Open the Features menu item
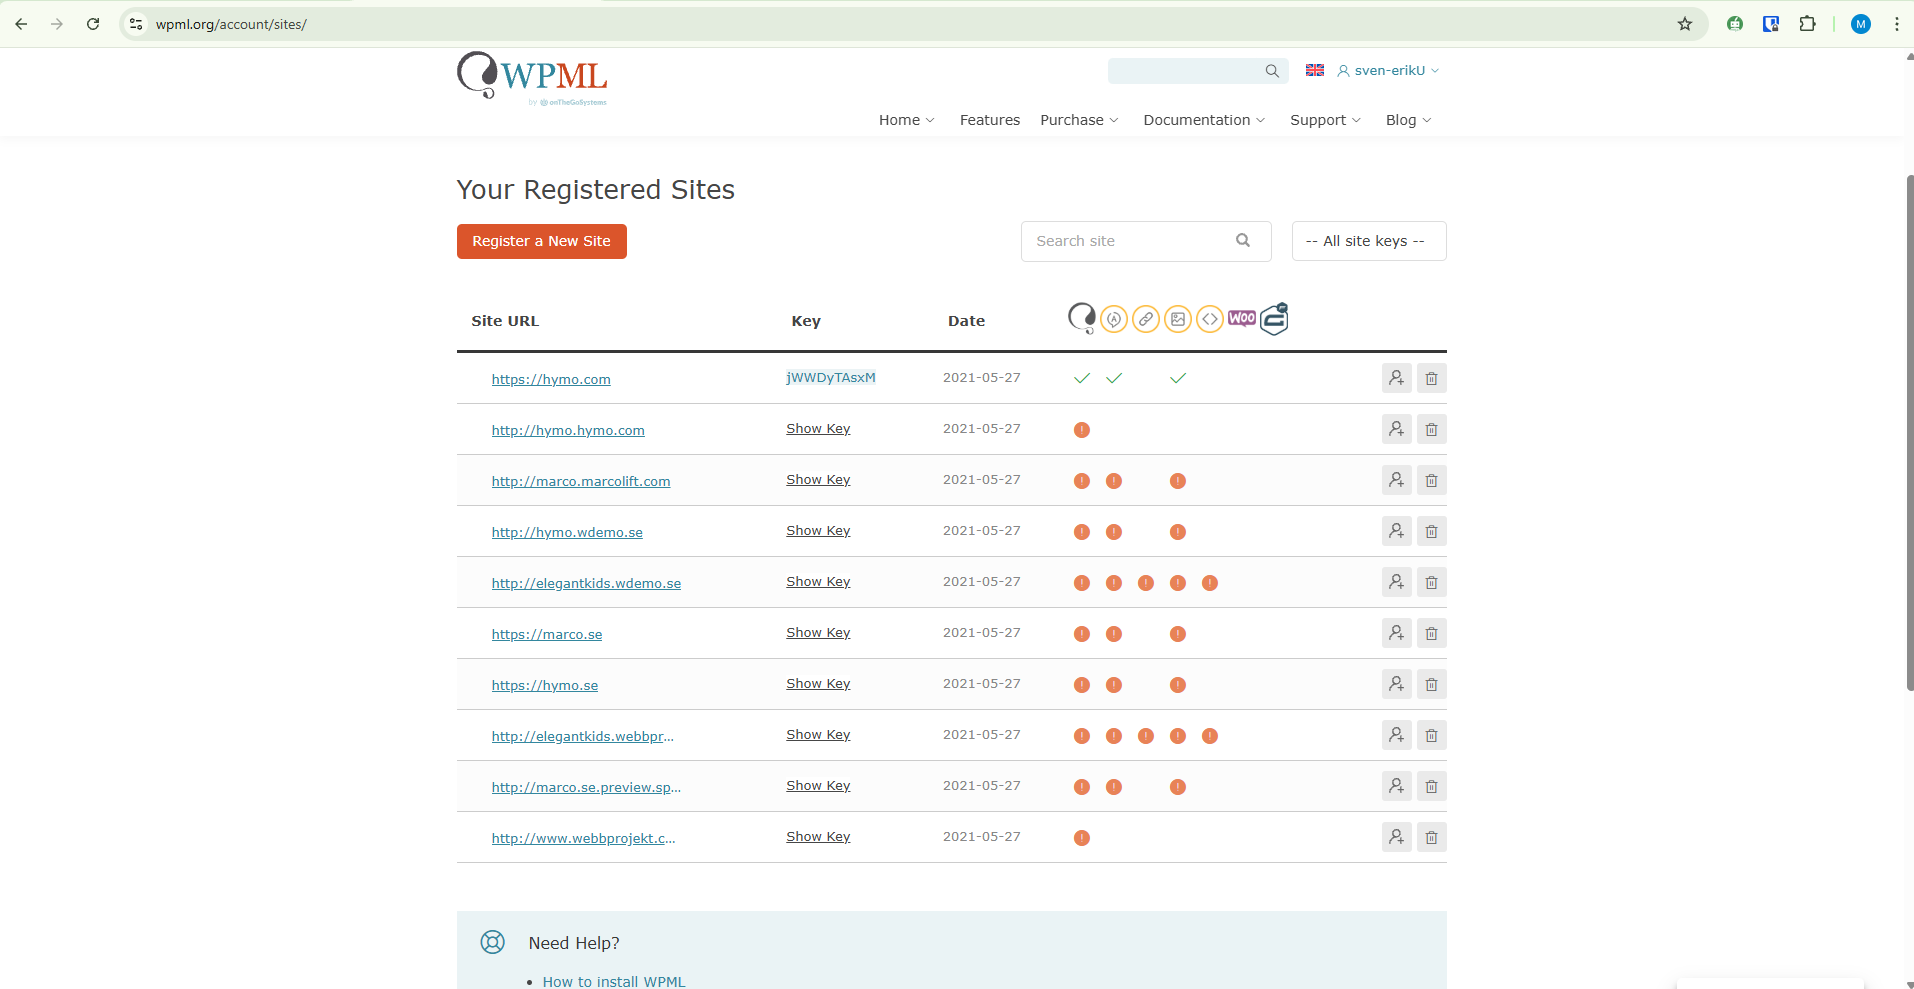Viewport: 1914px width, 989px height. point(990,120)
